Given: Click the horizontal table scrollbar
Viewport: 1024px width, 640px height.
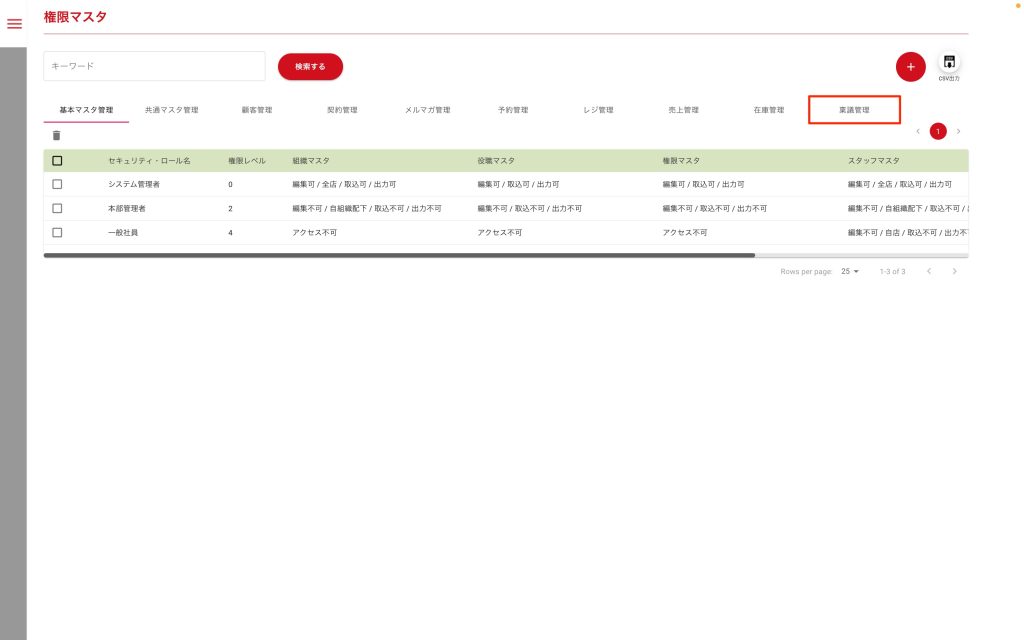Looking at the screenshot, I should click(400, 256).
